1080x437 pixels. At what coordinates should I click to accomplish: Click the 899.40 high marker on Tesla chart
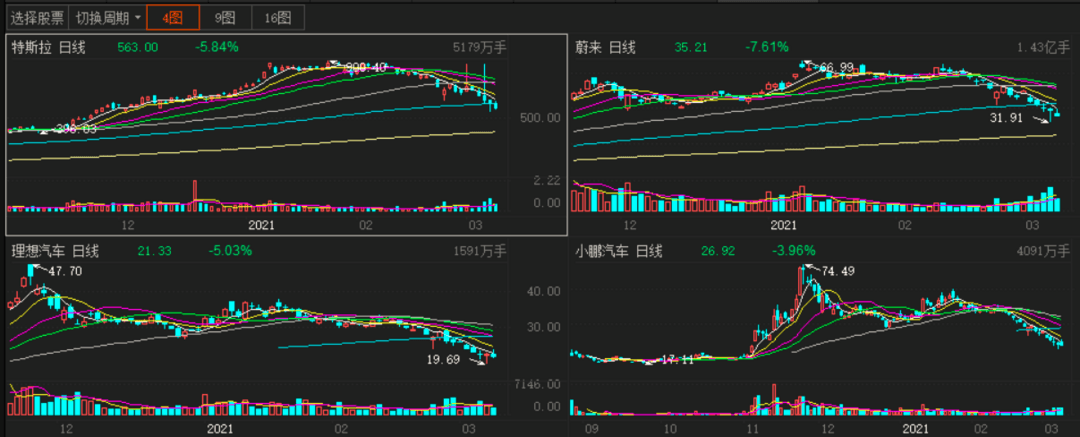click(366, 67)
